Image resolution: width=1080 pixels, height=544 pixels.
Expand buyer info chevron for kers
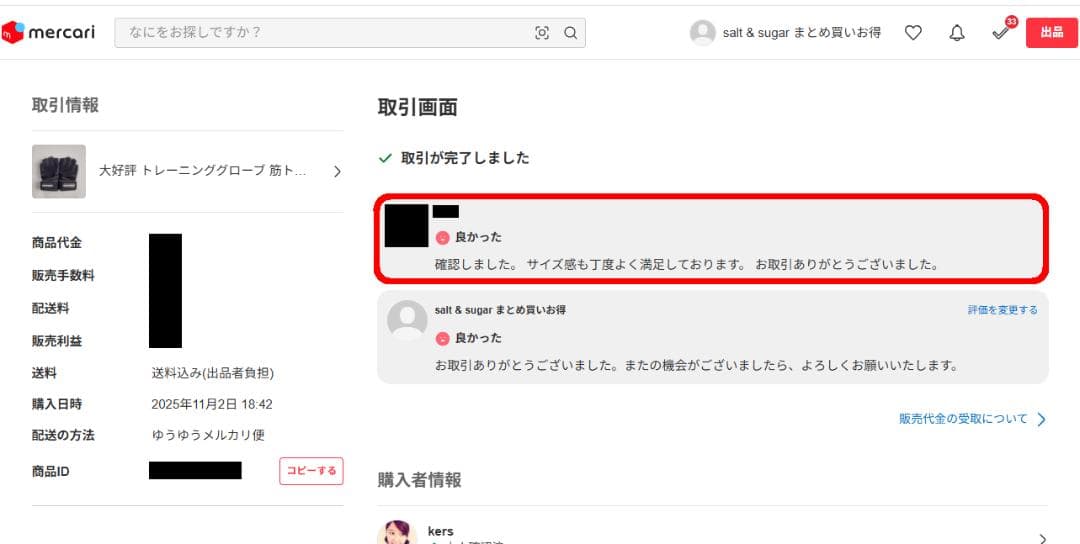pos(1042,538)
